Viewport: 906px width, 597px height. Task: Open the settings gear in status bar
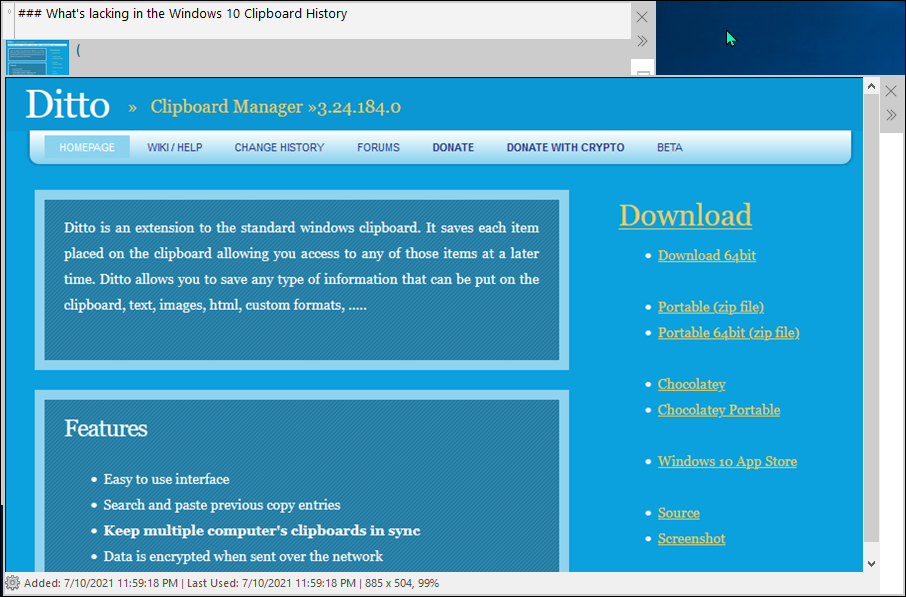12,583
